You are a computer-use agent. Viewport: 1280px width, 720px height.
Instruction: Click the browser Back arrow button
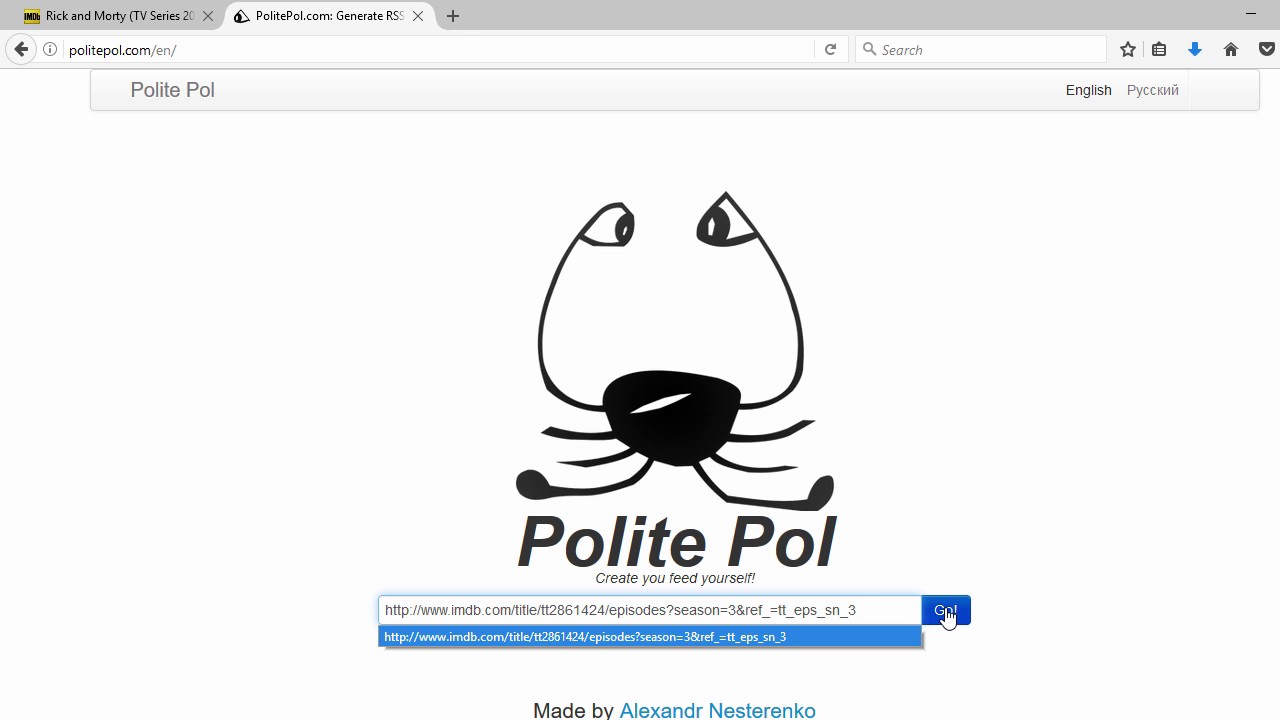[x=21, y=49]
